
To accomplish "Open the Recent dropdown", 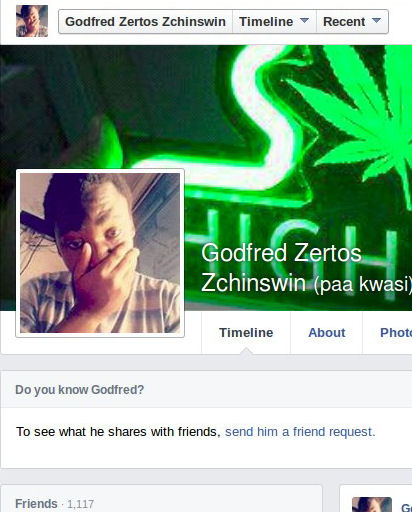I will (x=352, y=22).
